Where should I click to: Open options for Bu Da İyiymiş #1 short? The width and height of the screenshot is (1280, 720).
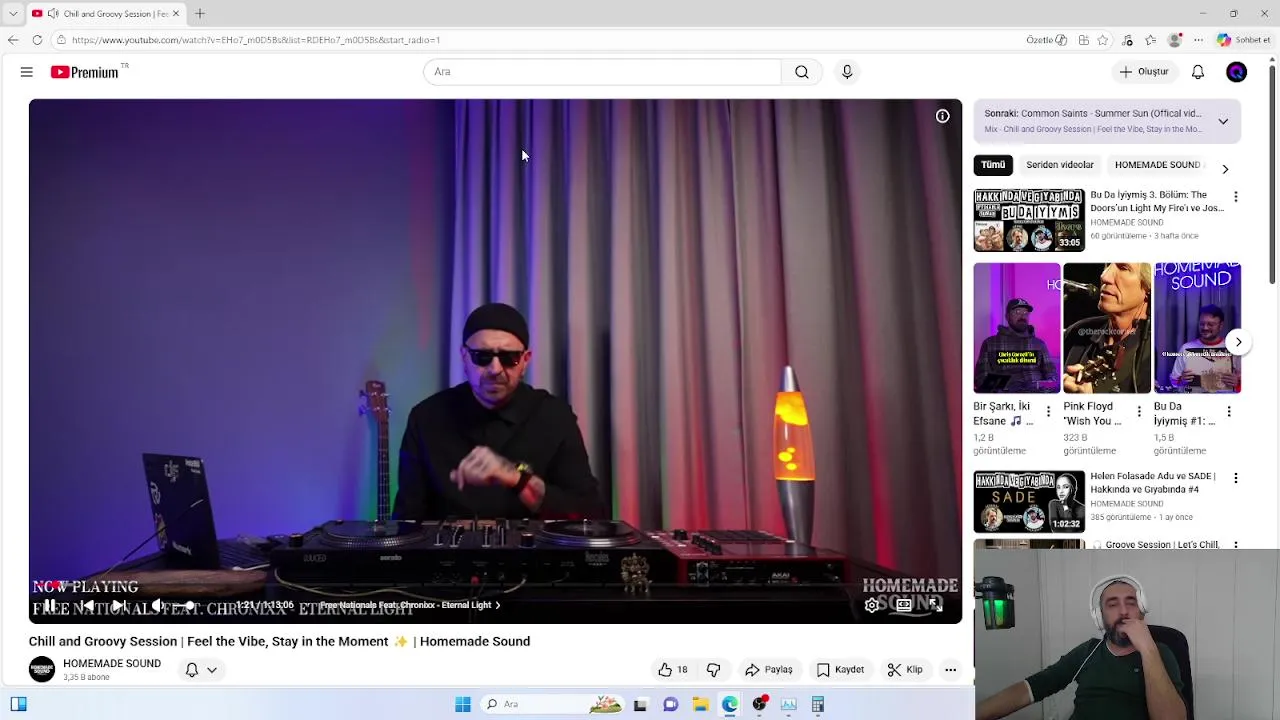tap(1229, 411)
